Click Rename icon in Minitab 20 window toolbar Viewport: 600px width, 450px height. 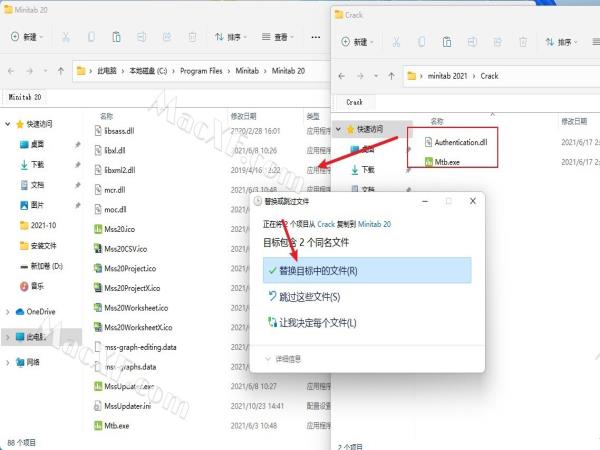142,37
